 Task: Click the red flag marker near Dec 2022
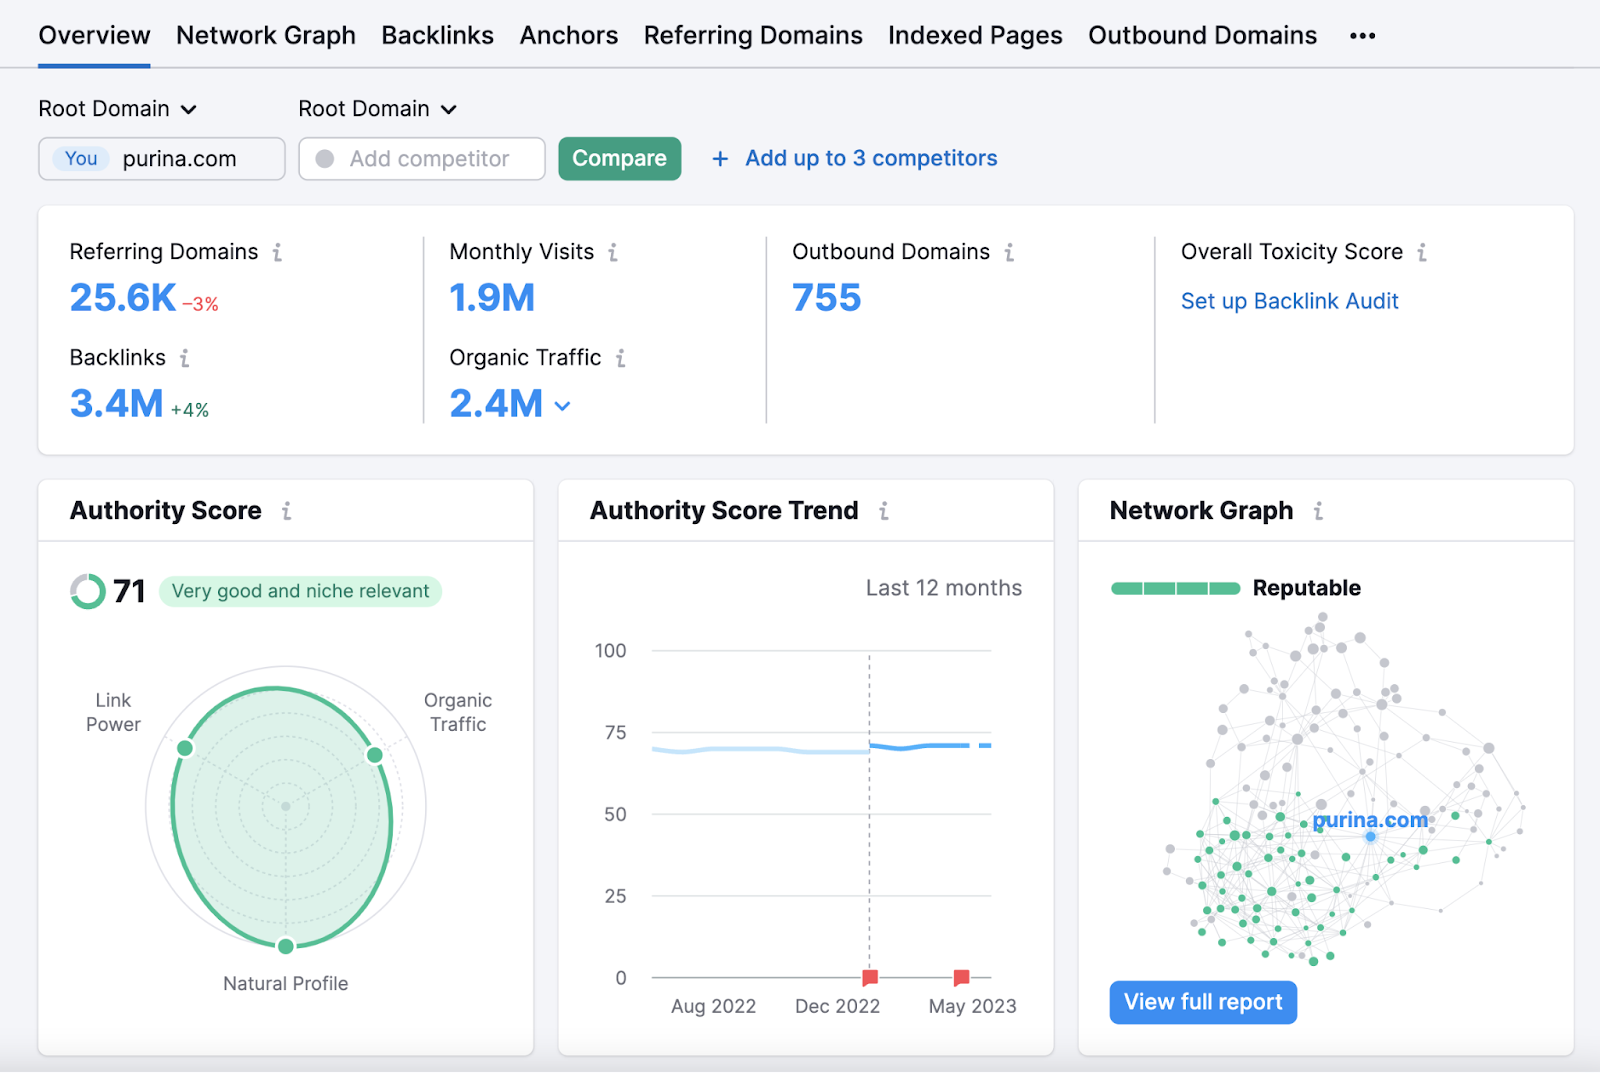(870, 976)
